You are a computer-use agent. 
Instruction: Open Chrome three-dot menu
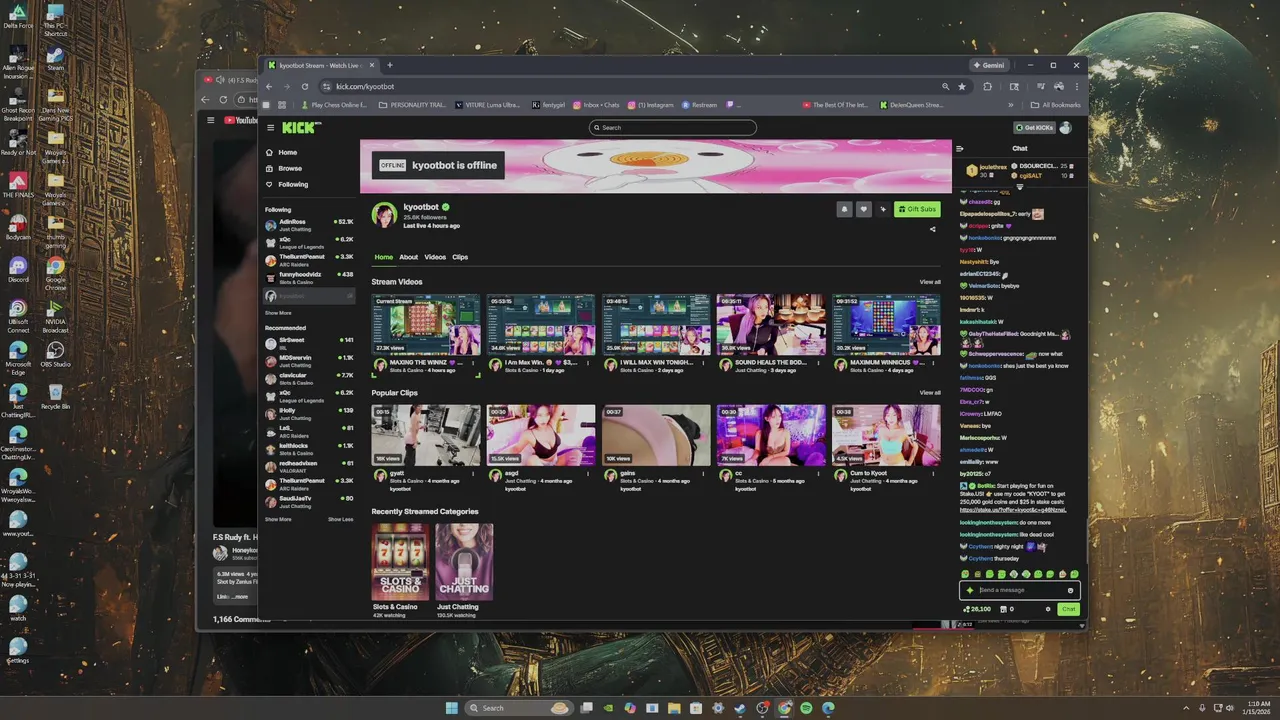click(1076, 86)
